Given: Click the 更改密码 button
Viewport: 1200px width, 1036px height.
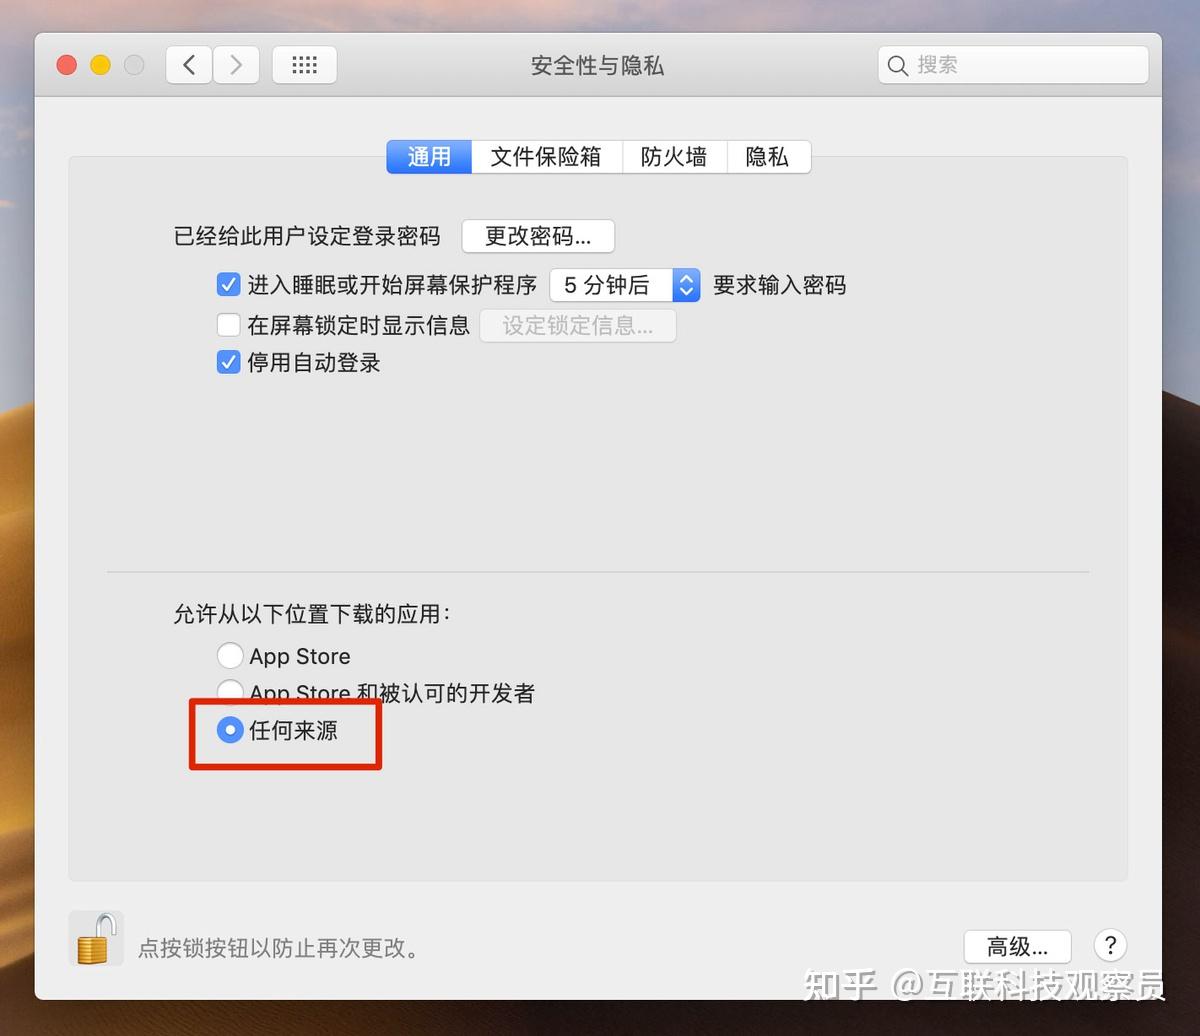Looking at the screenshot, I should tap(538, 236).
